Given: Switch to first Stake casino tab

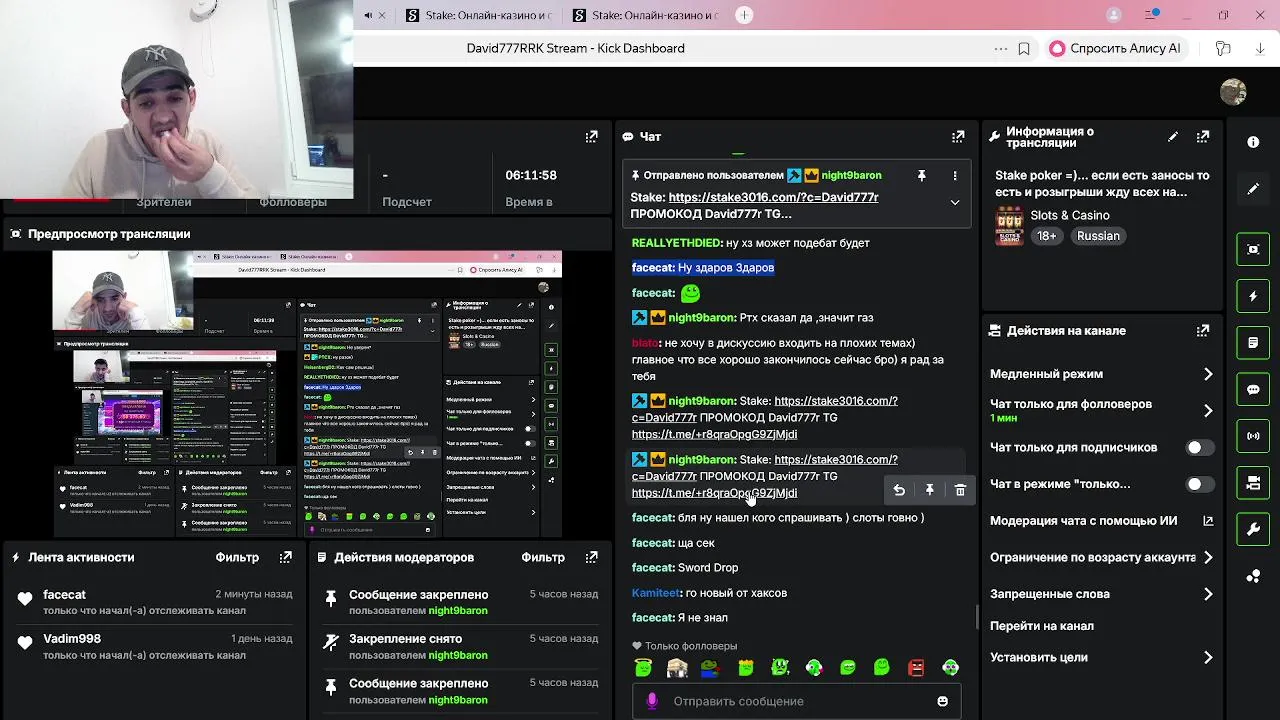Looking at the screenshot, I should [x=480, y=15].
